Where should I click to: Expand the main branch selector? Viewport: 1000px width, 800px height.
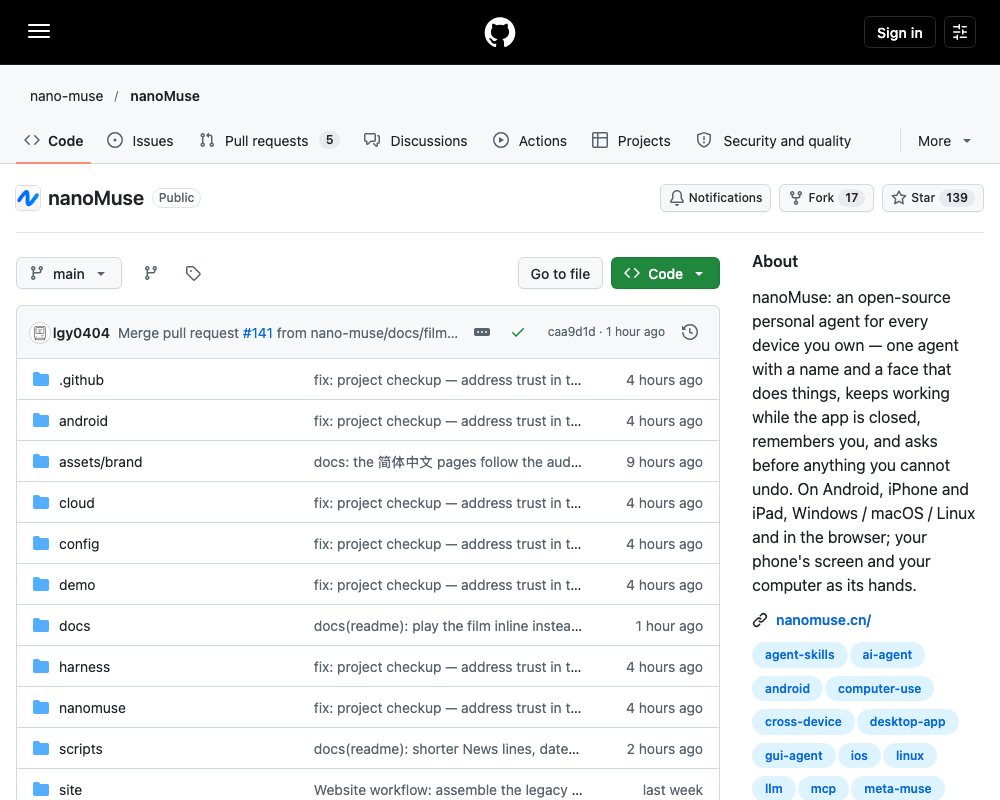(x=69, y=273)
